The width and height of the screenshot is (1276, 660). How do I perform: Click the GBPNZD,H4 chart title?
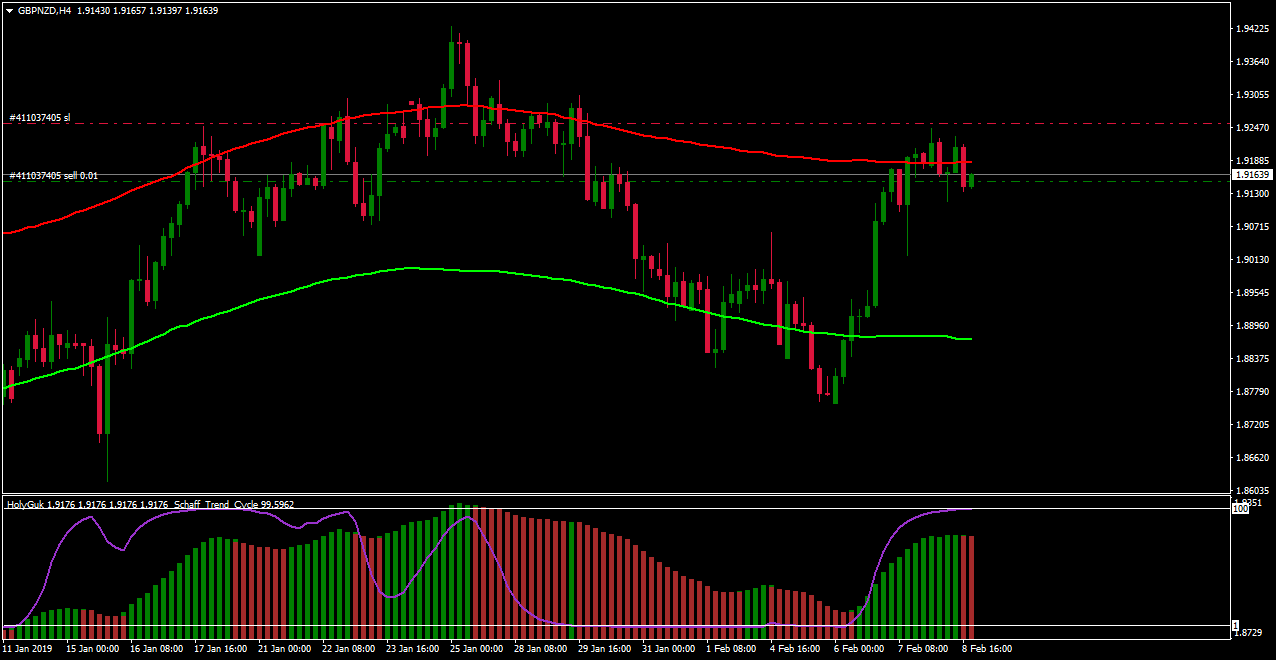[43, 10]
